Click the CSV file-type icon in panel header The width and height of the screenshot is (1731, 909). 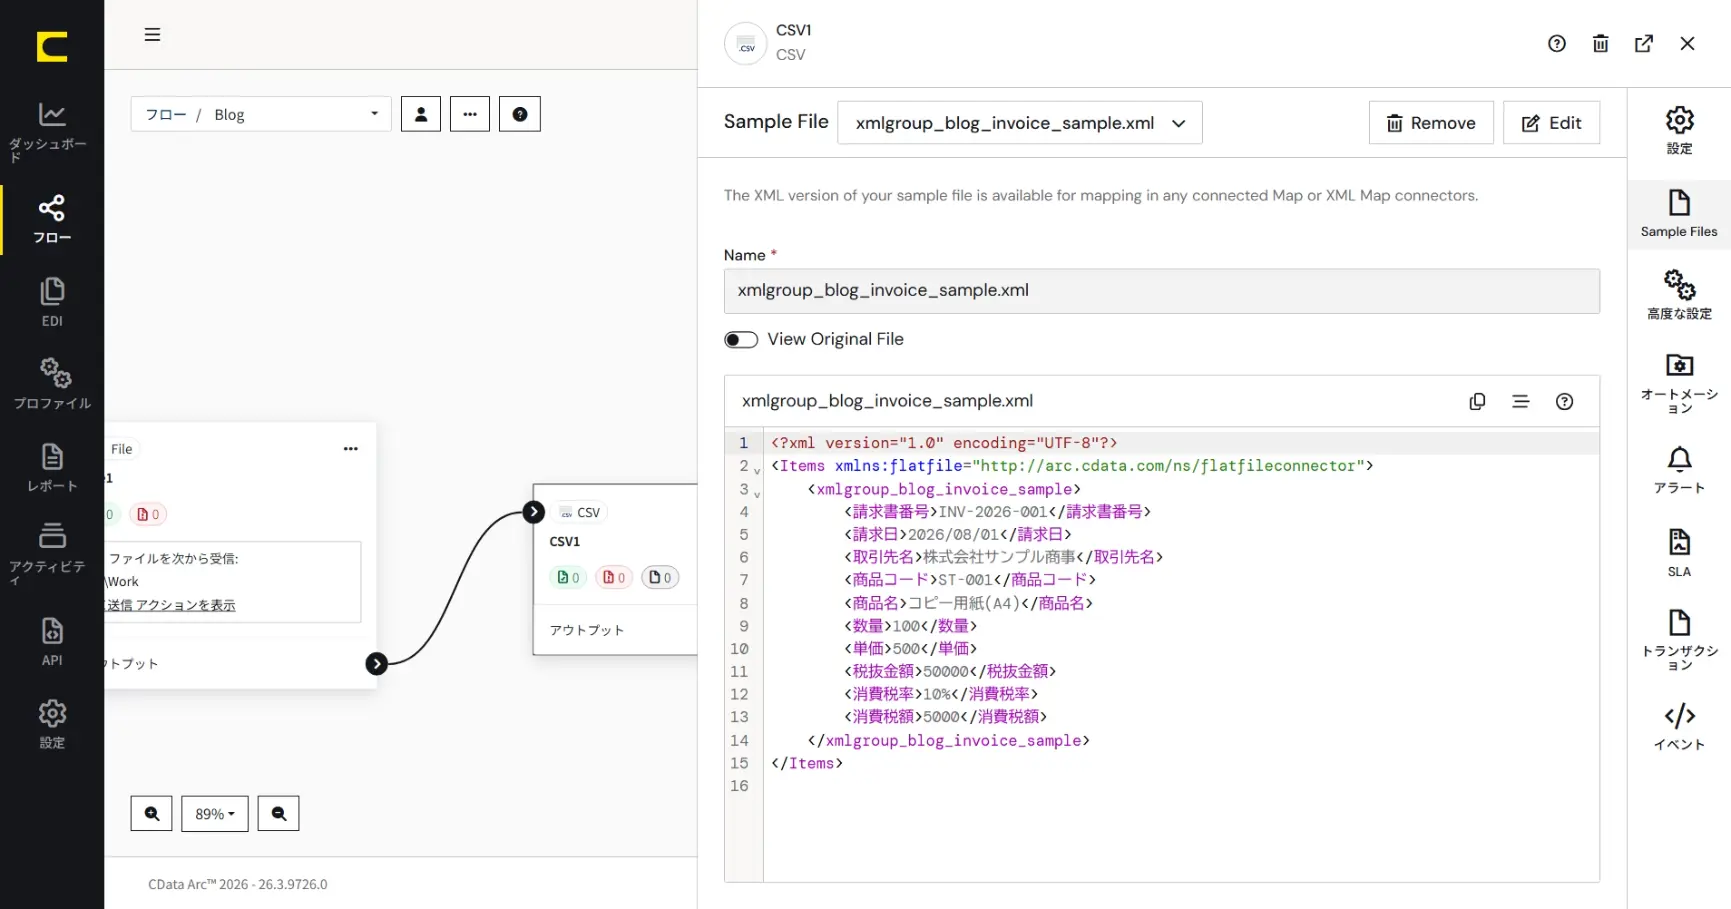click(x=745, y=44)
